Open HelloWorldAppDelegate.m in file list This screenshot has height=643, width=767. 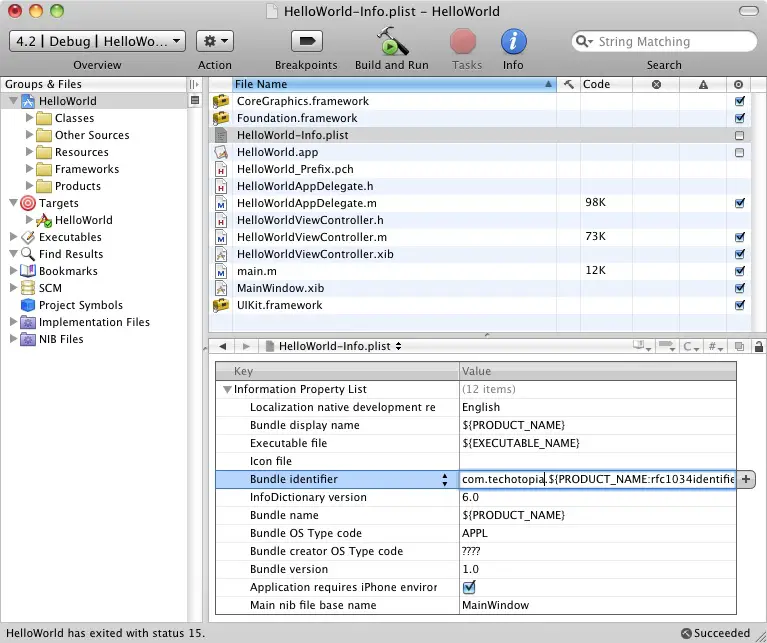click(x=305, y=203)
